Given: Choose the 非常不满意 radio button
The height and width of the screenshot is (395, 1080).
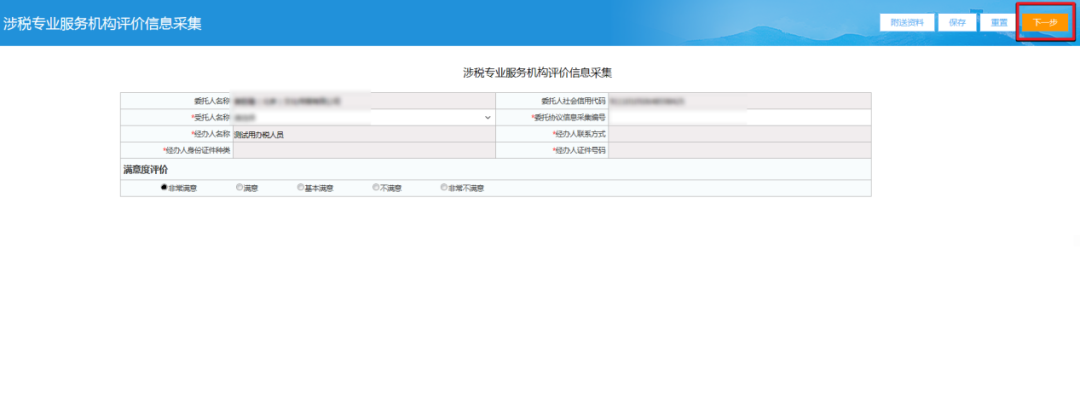Looking at the screenshot, I should click(444, 187).
